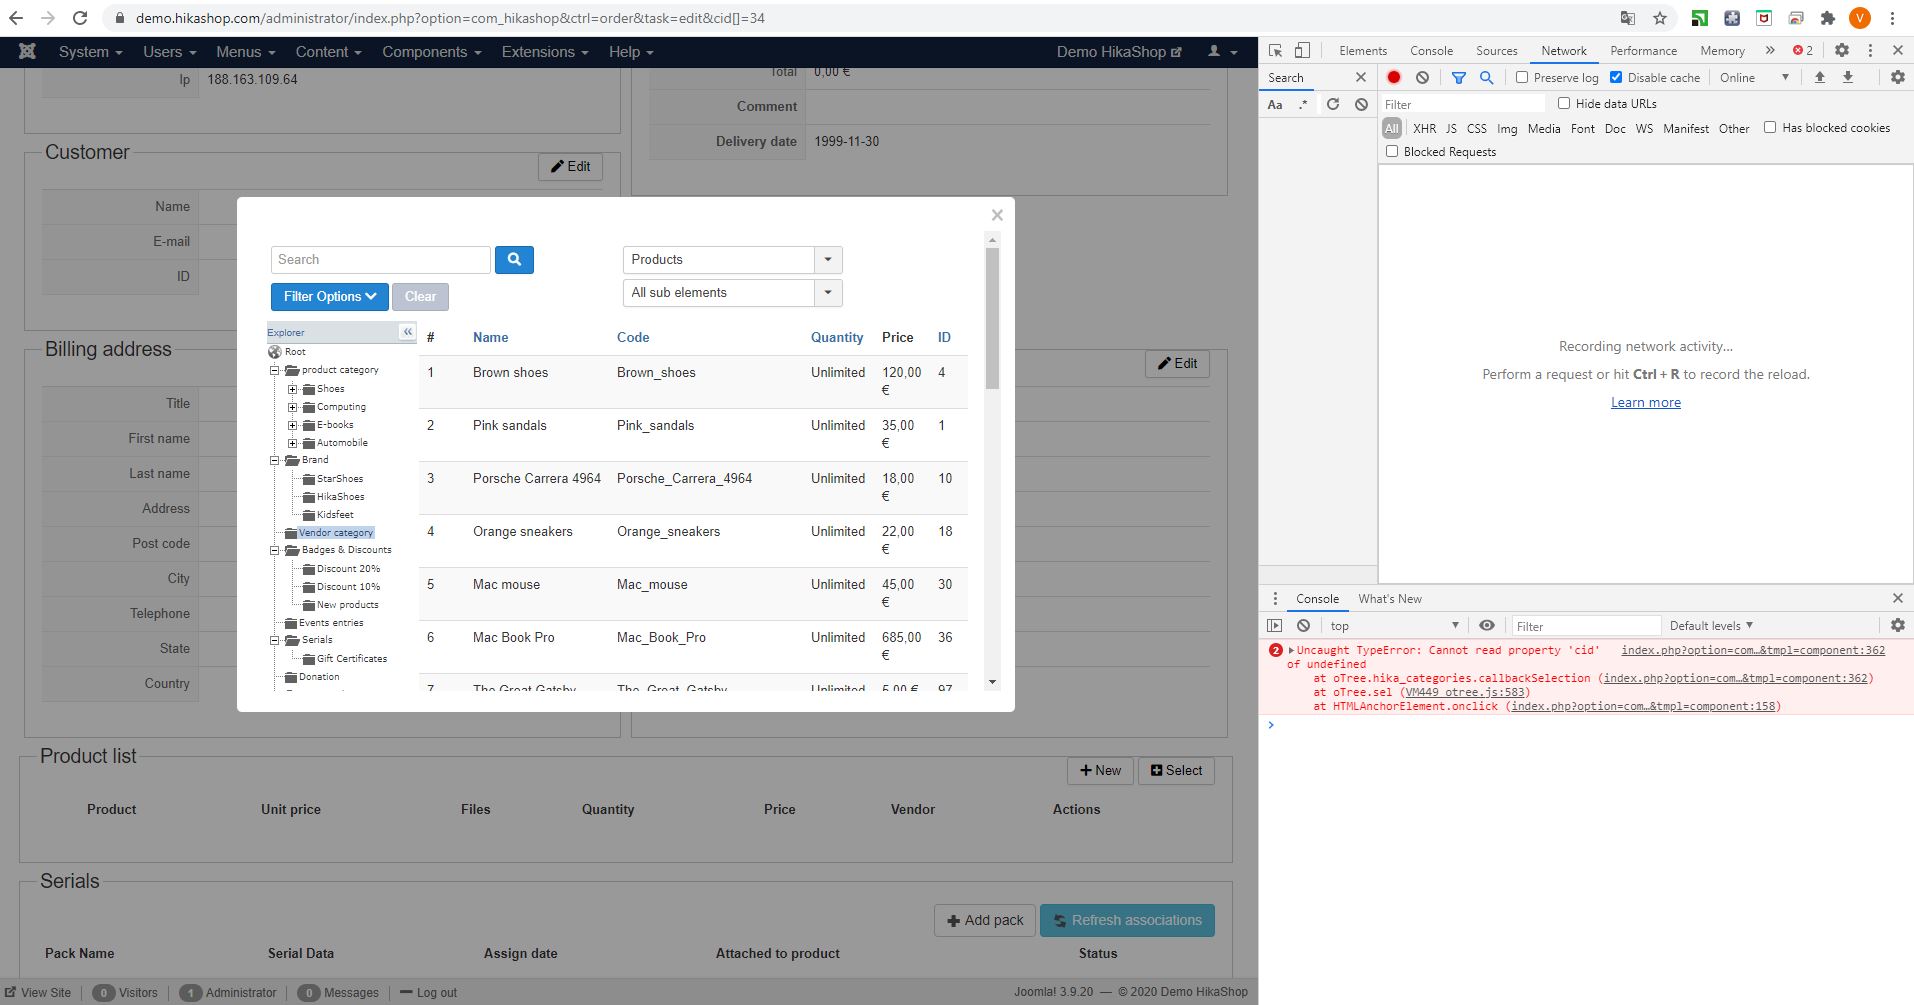Follow the Learn more link
Screen dimensions: 1914x1005
(x=1645, y=403)
